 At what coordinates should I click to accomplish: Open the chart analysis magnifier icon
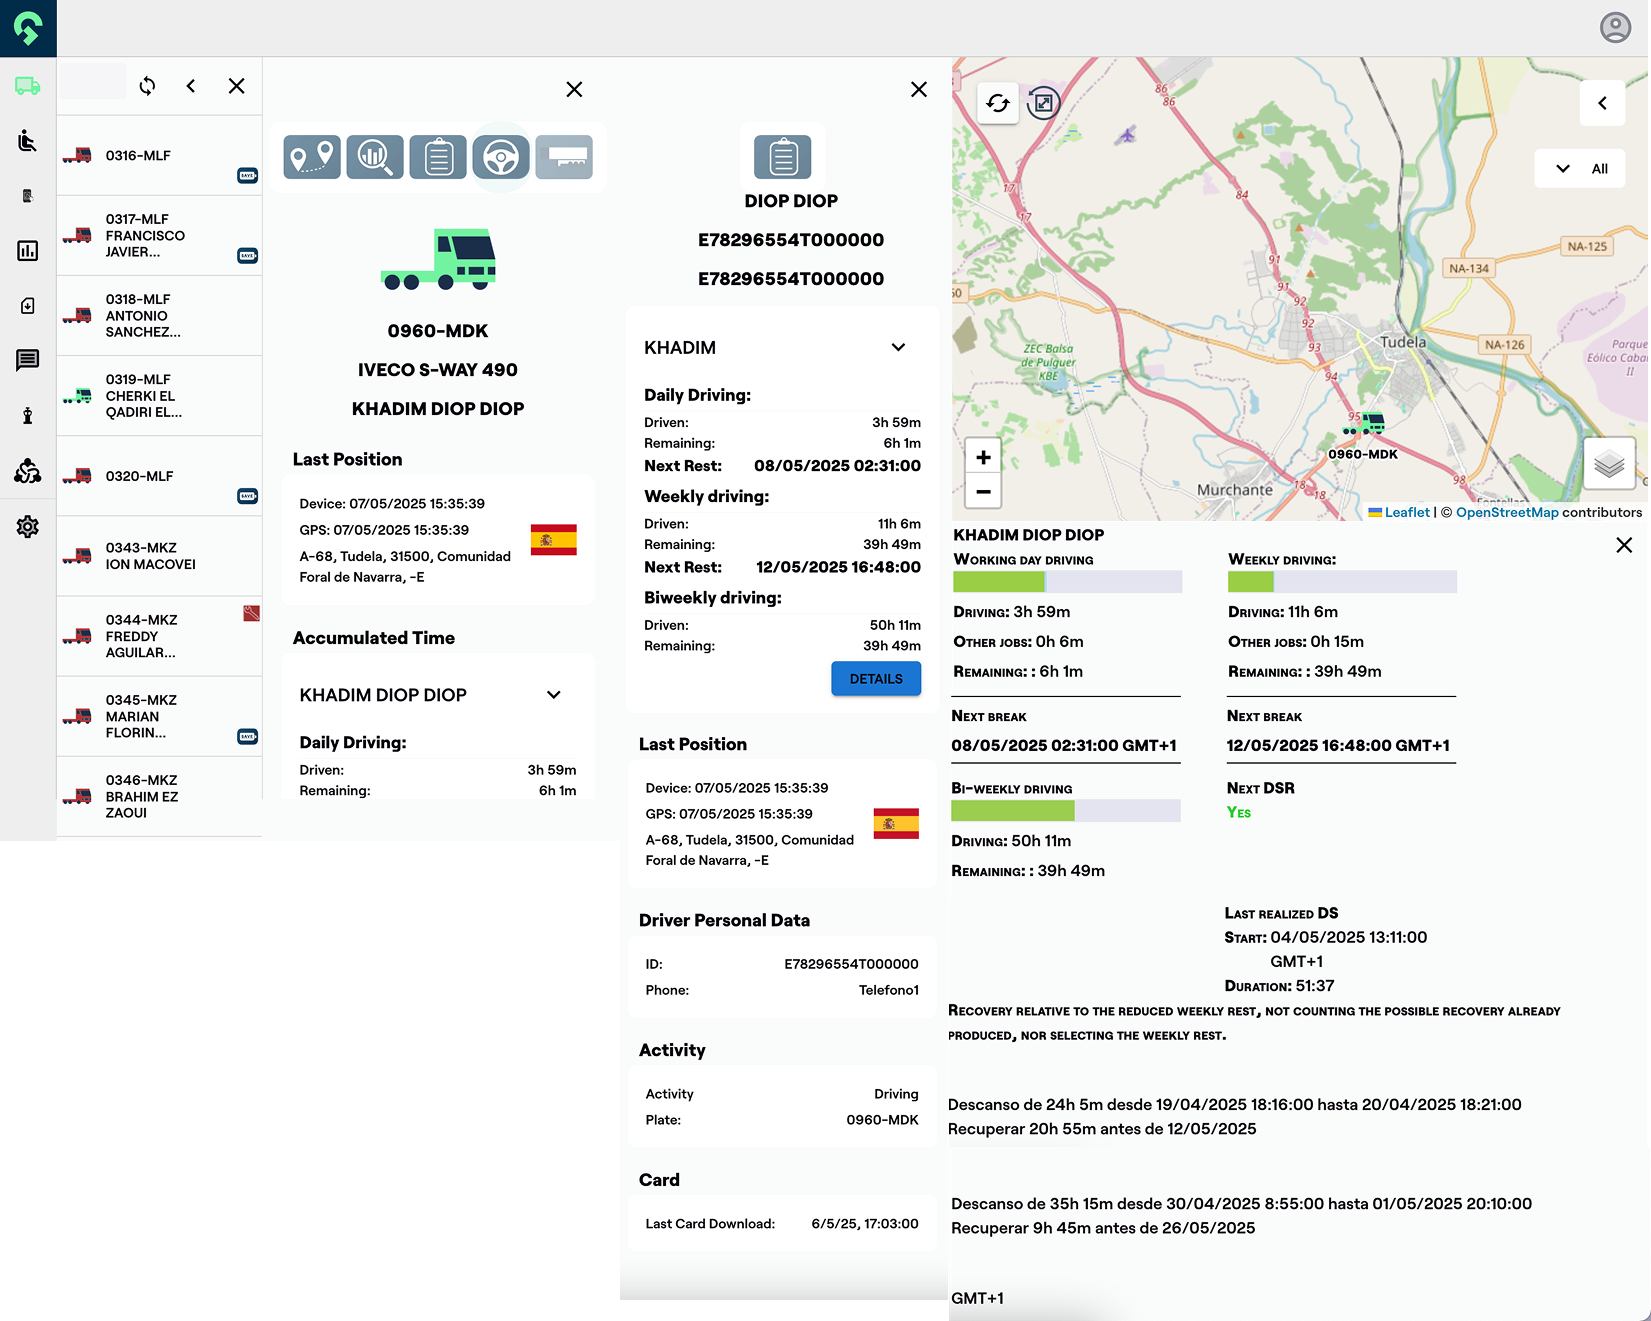click(375, 157)
